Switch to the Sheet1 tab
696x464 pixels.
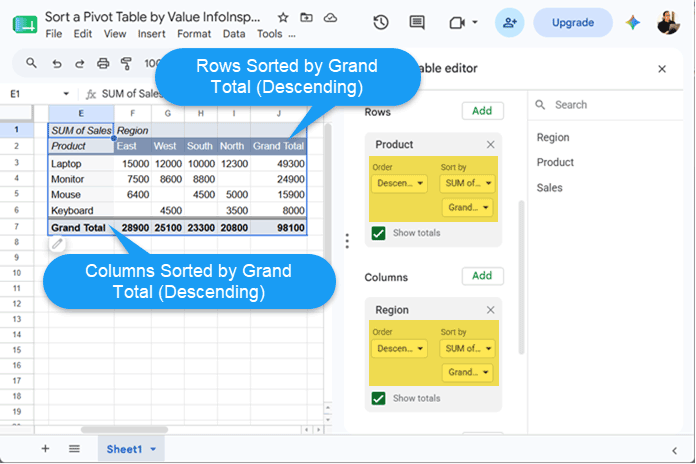tap(124, 449)
